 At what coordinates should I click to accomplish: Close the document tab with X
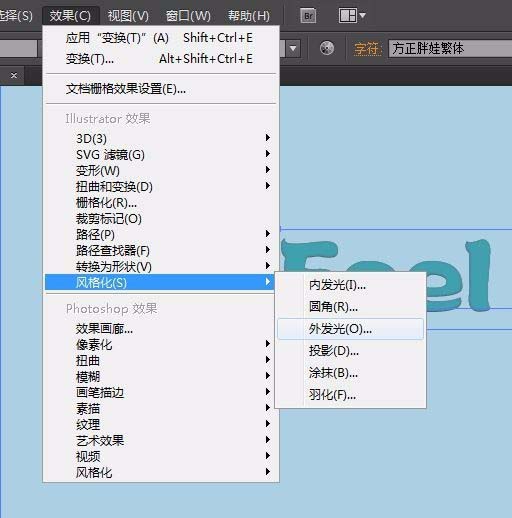14,76
